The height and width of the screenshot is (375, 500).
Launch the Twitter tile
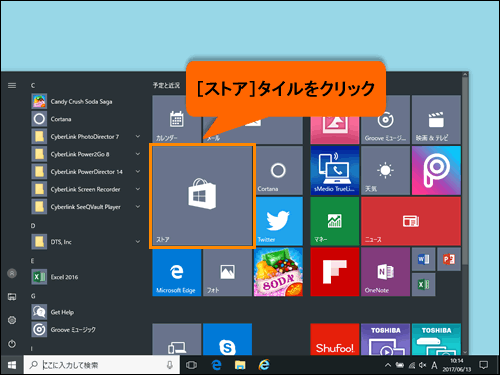pyautogui.click(x=278, y=221)
